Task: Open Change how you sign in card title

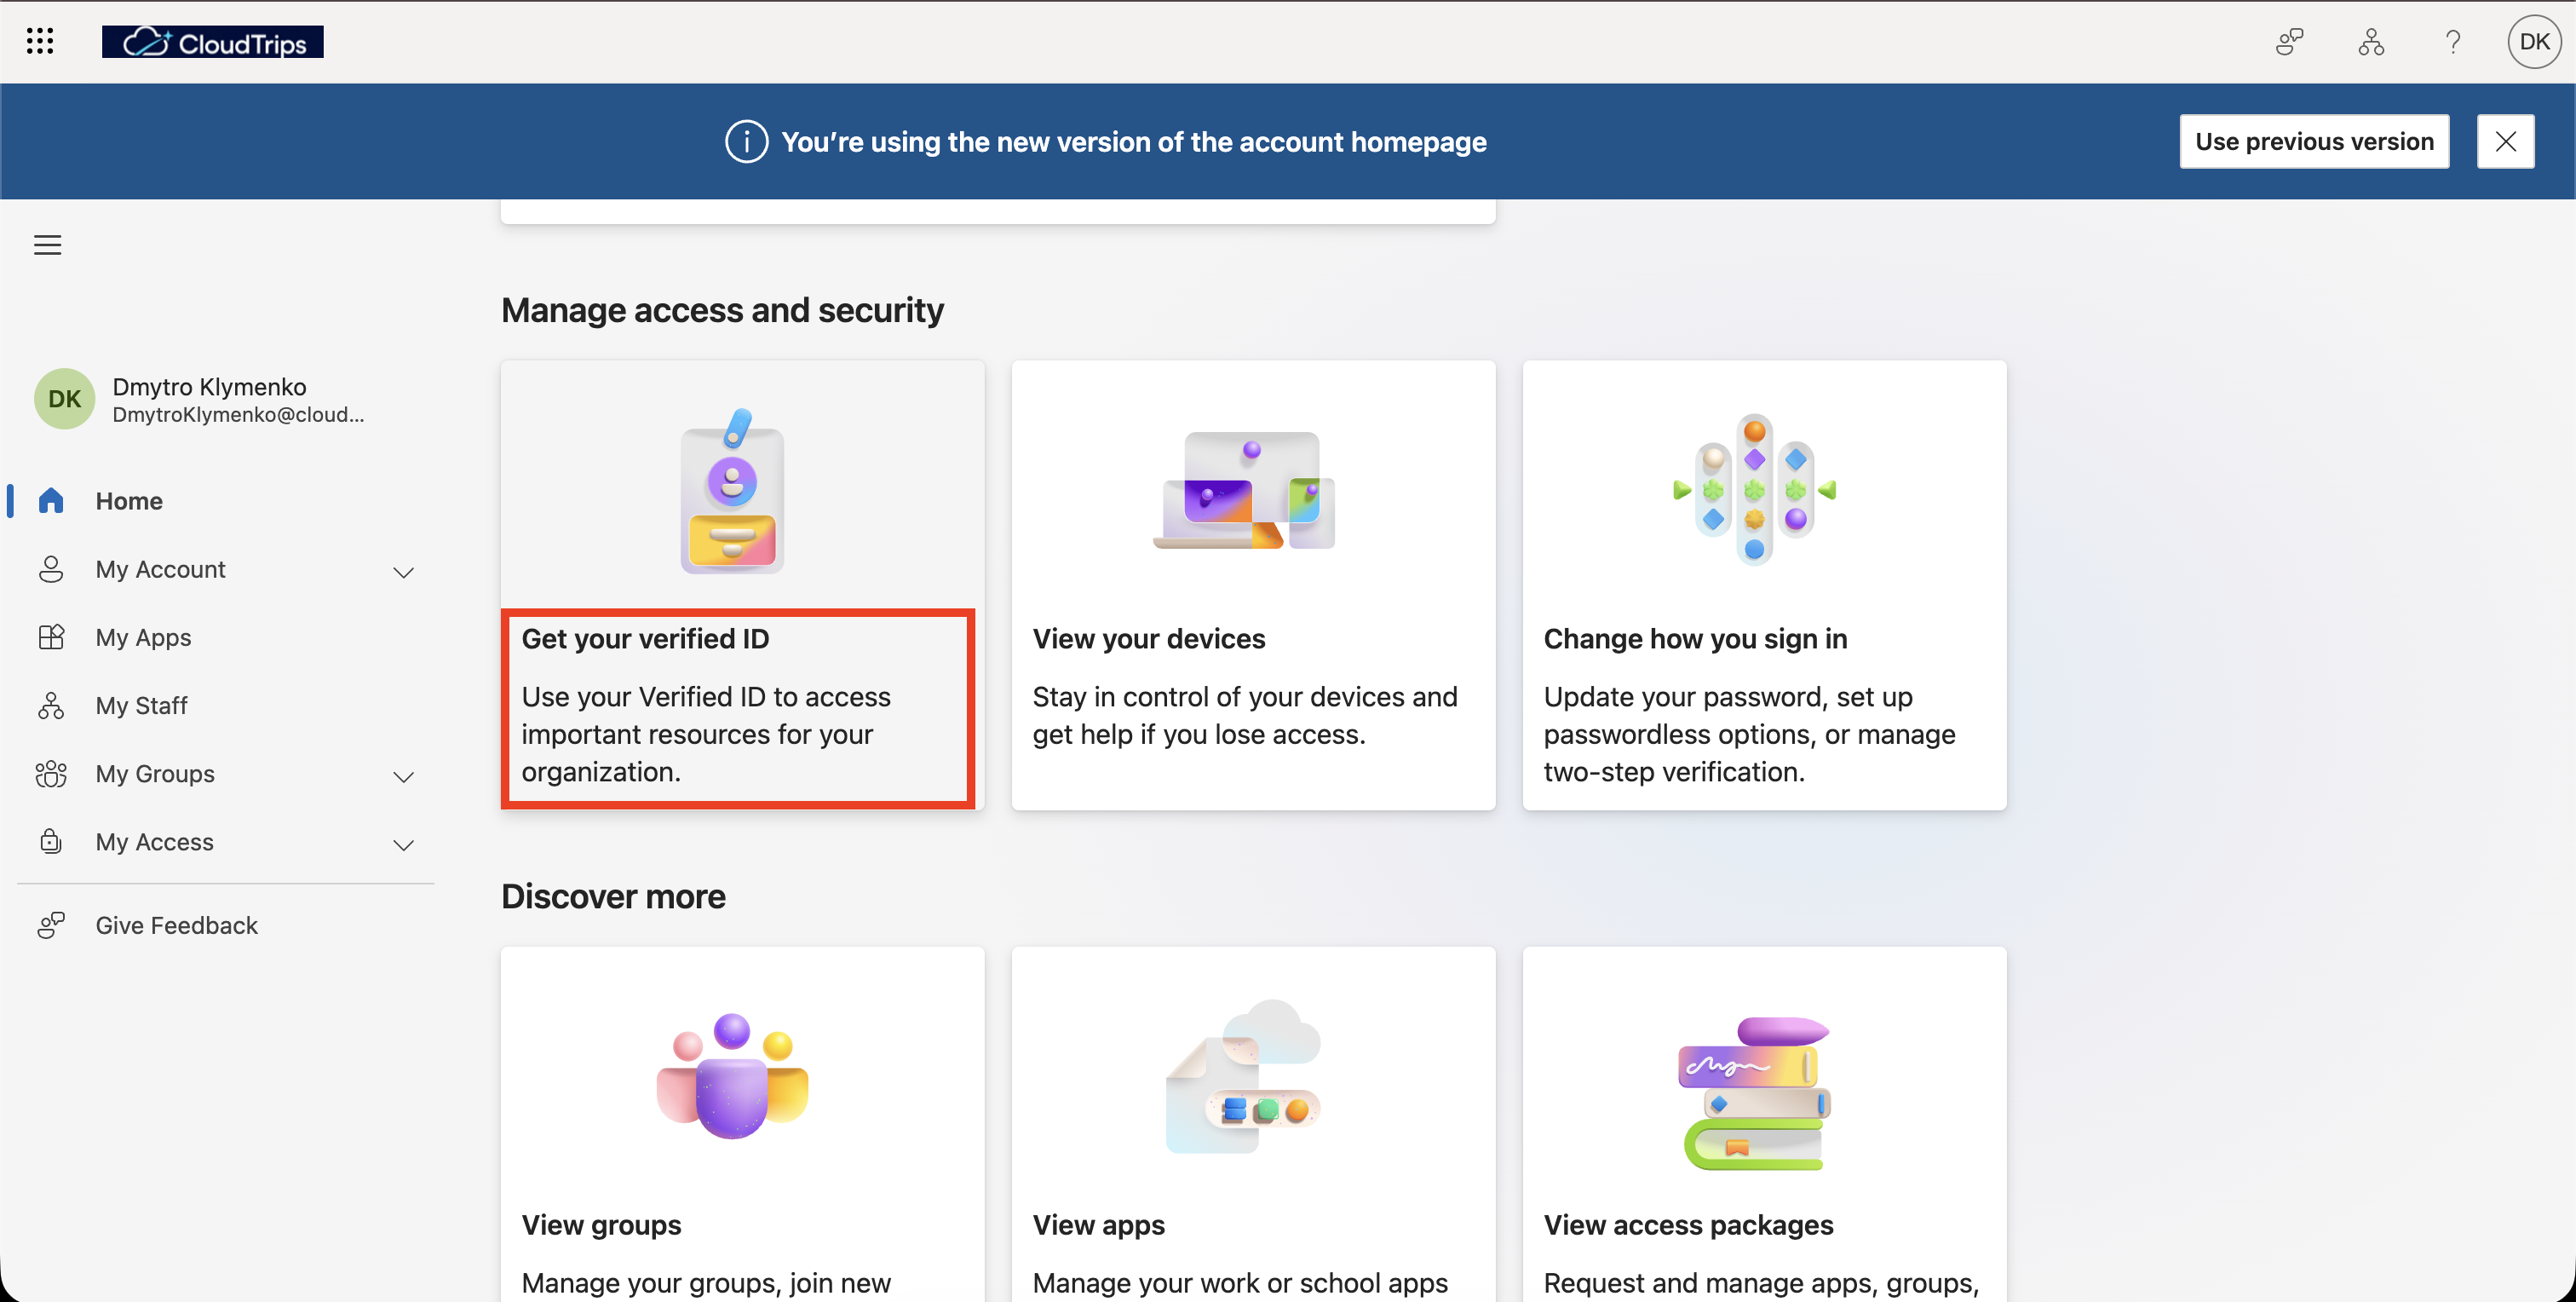Action: click(1695, 638)
